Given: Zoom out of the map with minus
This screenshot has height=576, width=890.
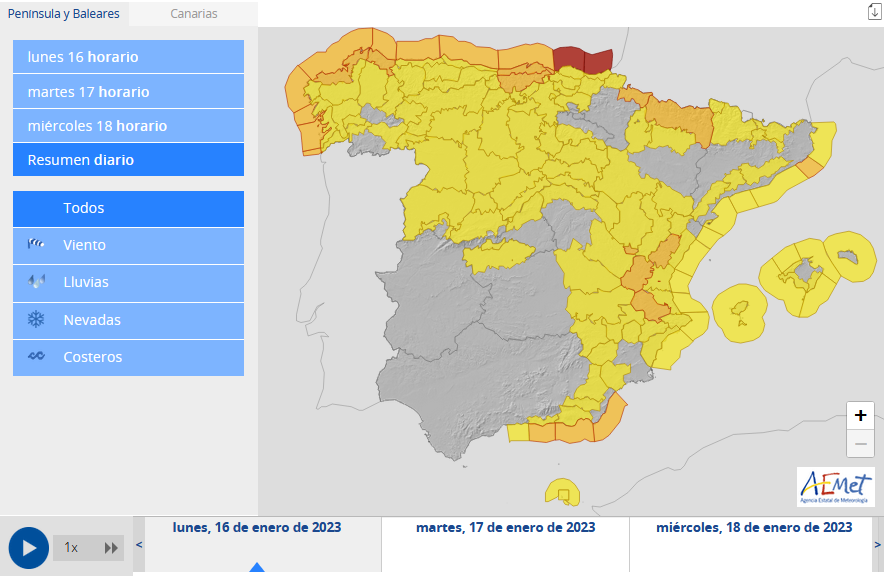Looking at the screenshot, I should click(860, 443).
